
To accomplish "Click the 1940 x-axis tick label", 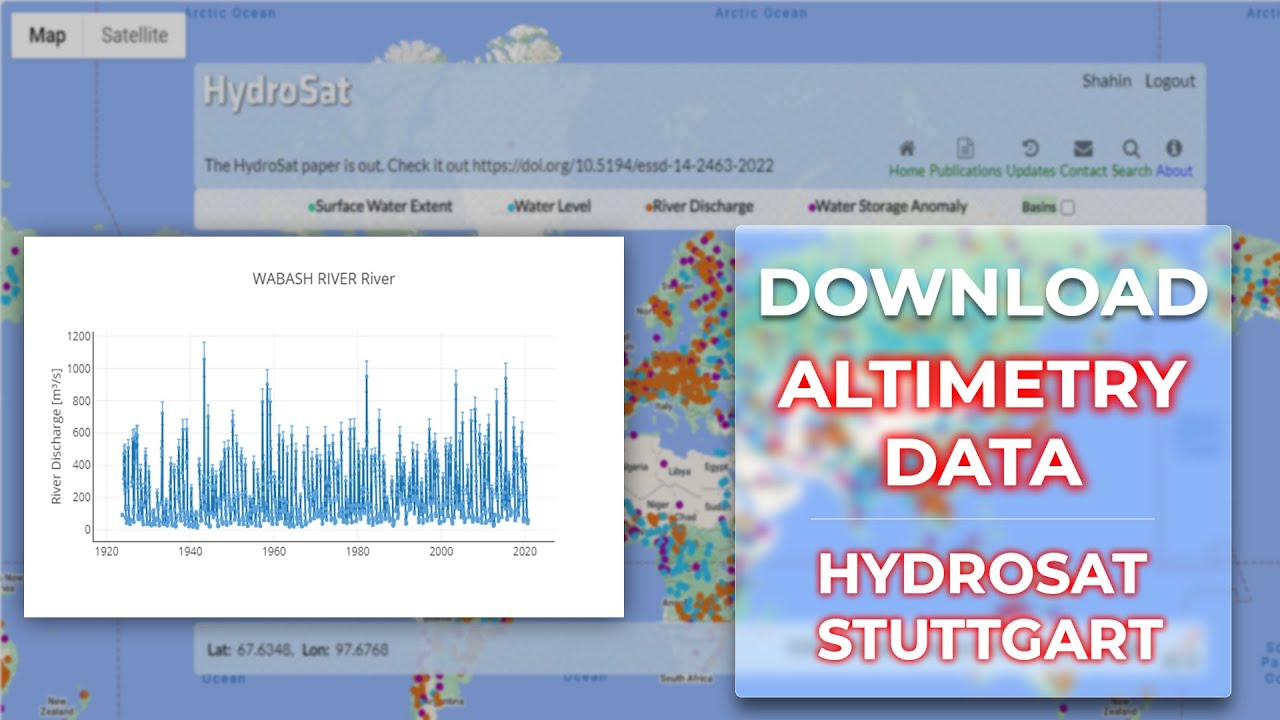I will click(189, 551).
